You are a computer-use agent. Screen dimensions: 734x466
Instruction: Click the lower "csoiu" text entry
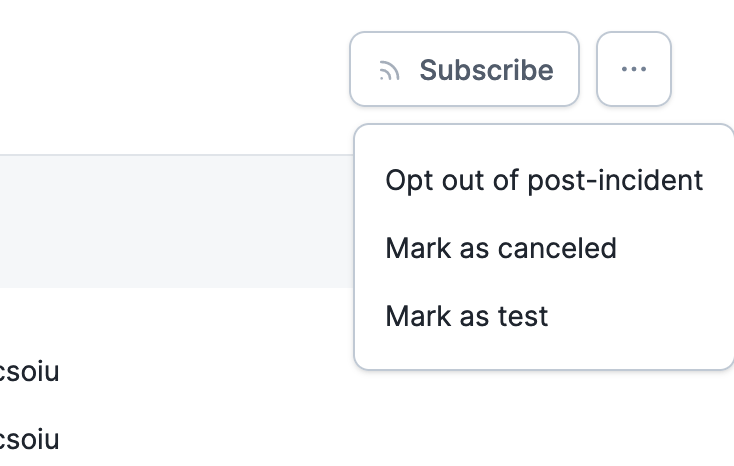(x=30, y=440)
